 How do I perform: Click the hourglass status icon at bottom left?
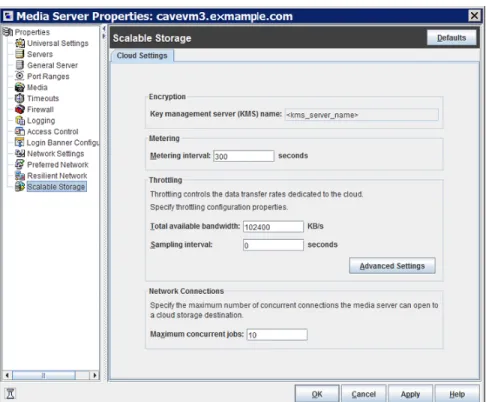click(x=10, y=394)
